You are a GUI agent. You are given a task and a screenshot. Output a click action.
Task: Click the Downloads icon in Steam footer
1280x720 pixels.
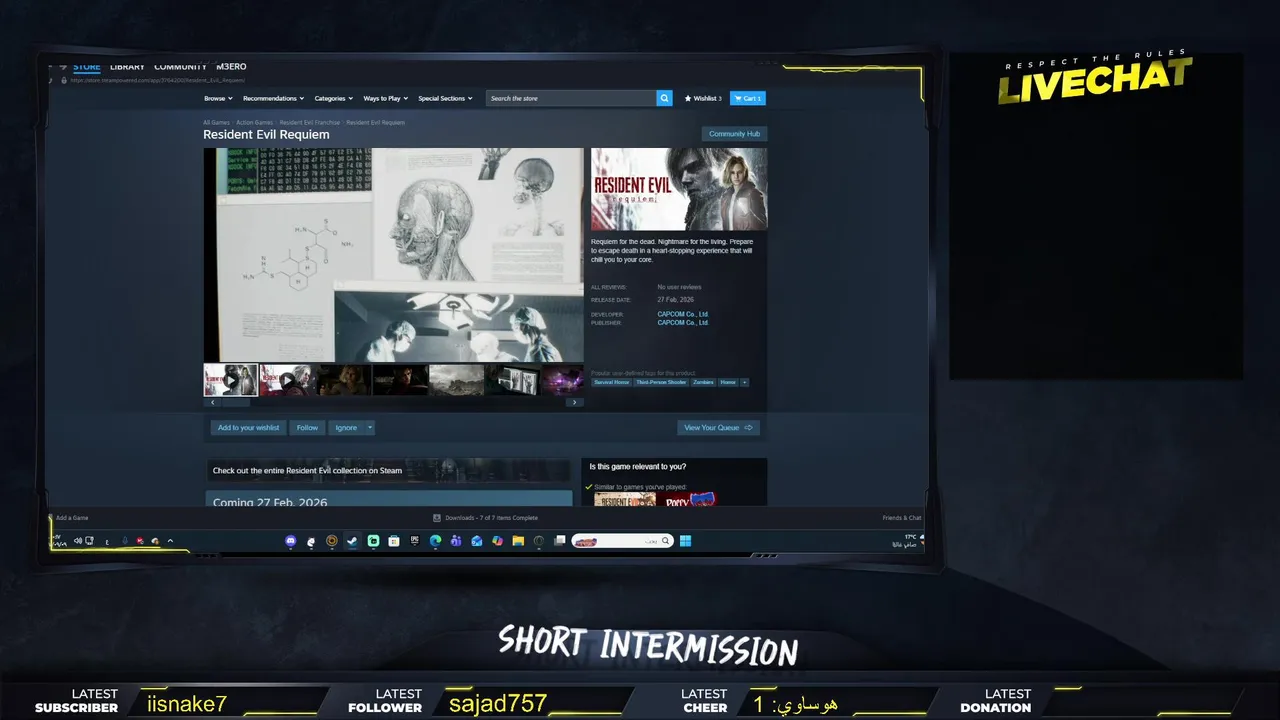point(437,518)
